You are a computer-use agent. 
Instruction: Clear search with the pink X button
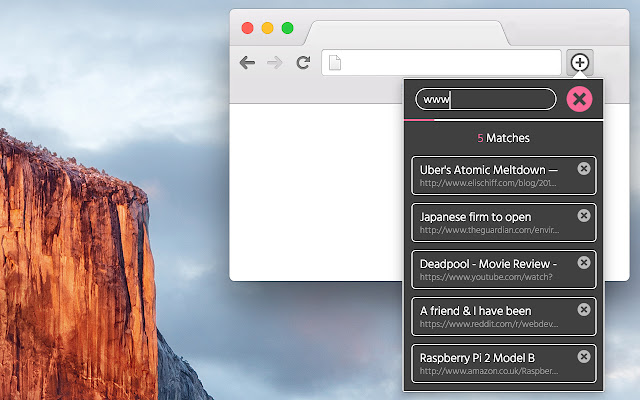click(579, 99)
